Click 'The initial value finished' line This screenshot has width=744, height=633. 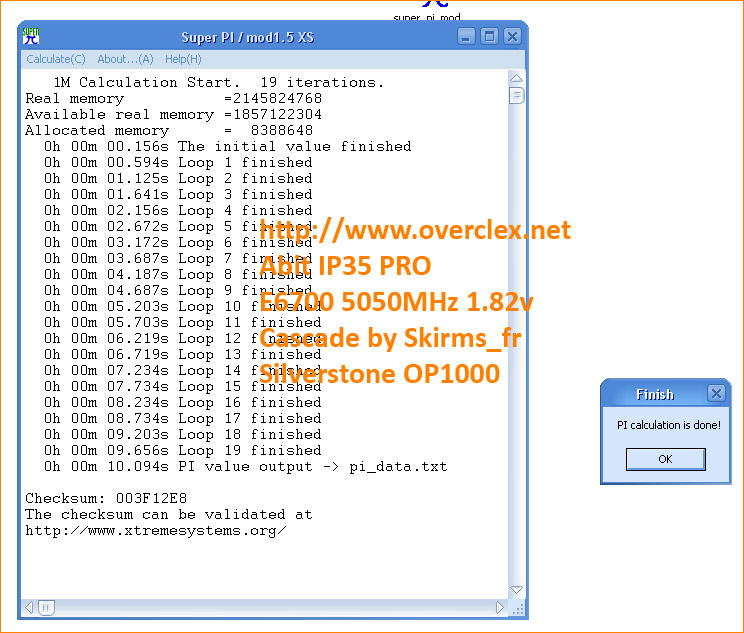228,147
